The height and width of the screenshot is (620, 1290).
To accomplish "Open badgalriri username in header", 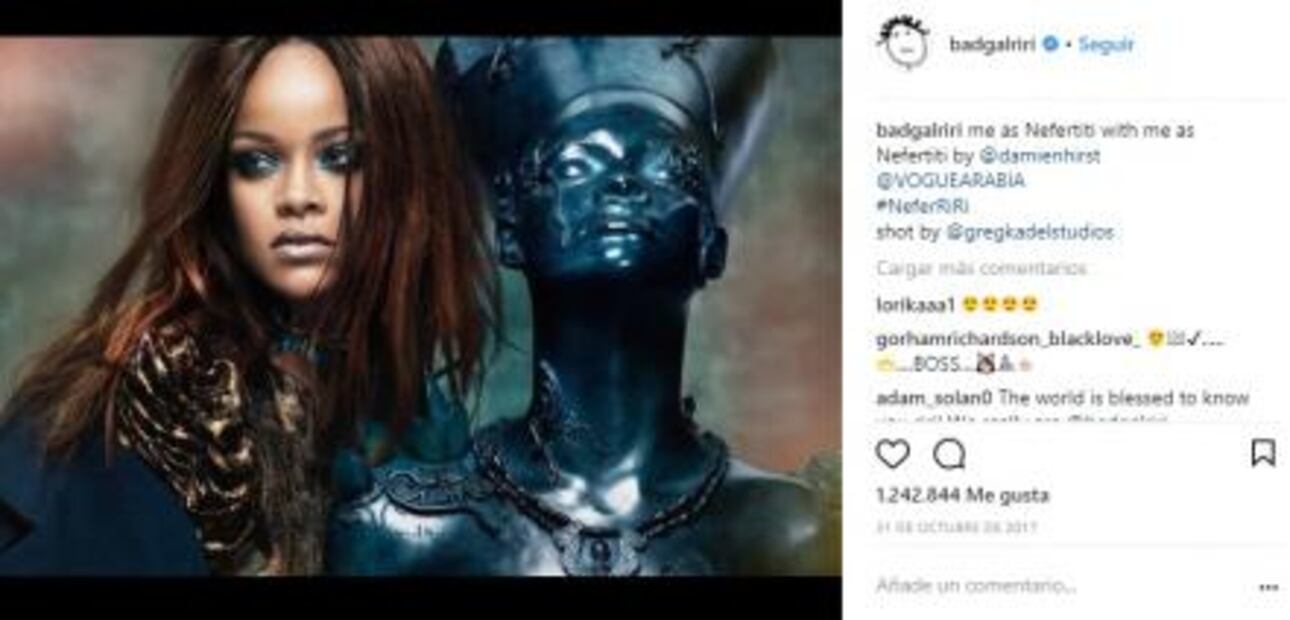I will 992,44.
